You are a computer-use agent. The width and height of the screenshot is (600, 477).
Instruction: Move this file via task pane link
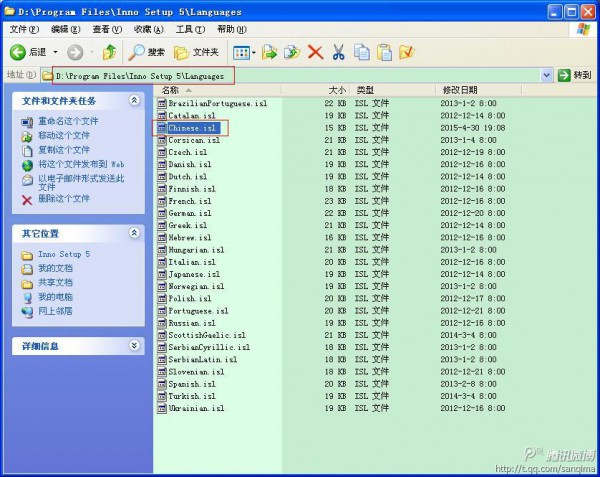coord(64,135)
